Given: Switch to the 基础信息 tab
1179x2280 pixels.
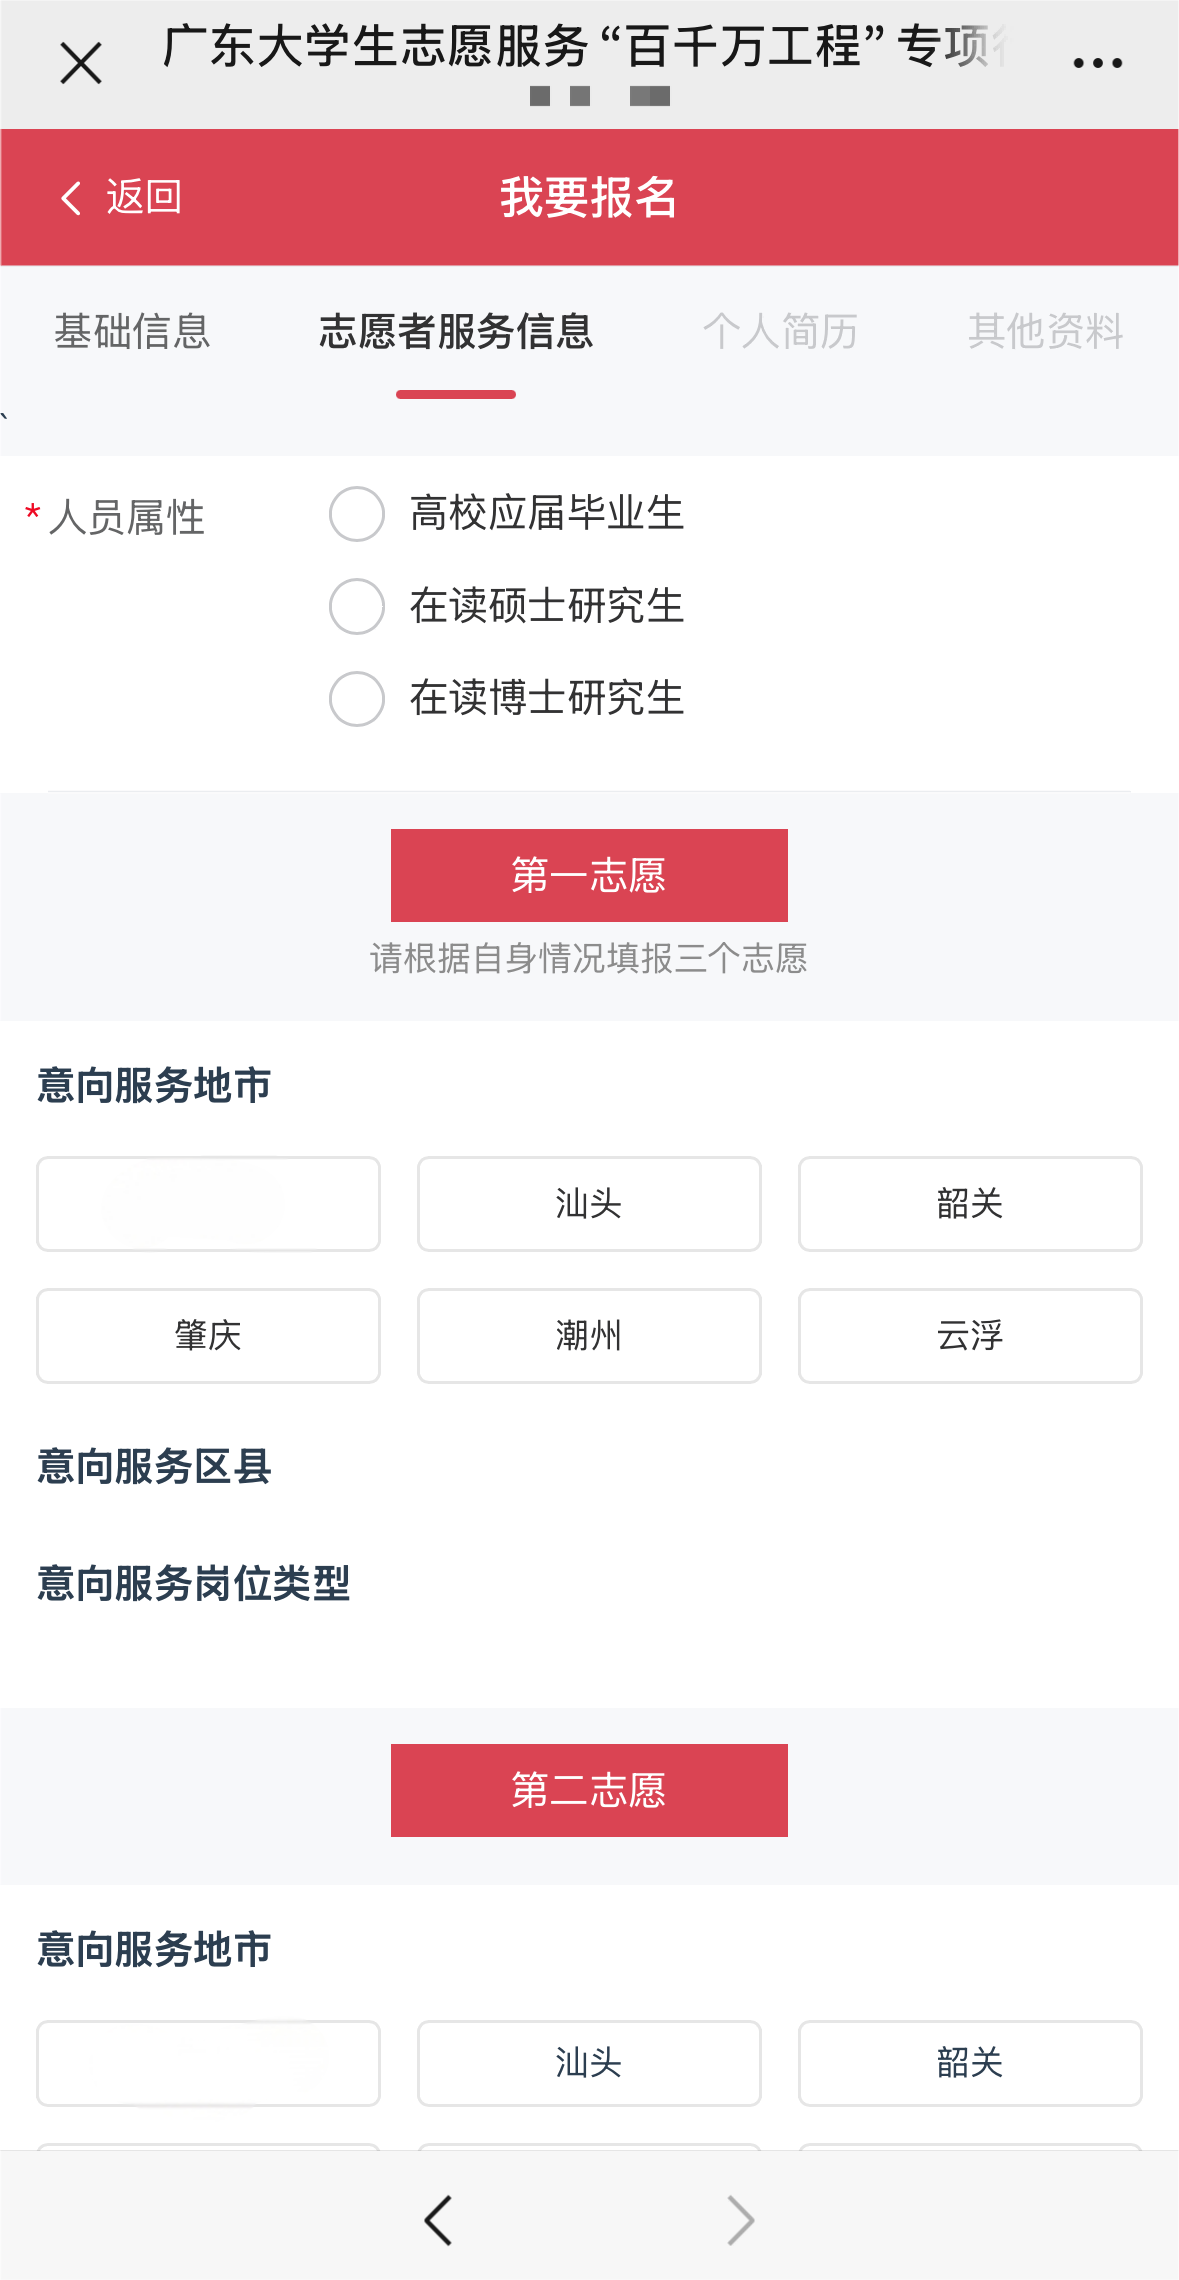Looking at the screenshot, I should point(132,331).
